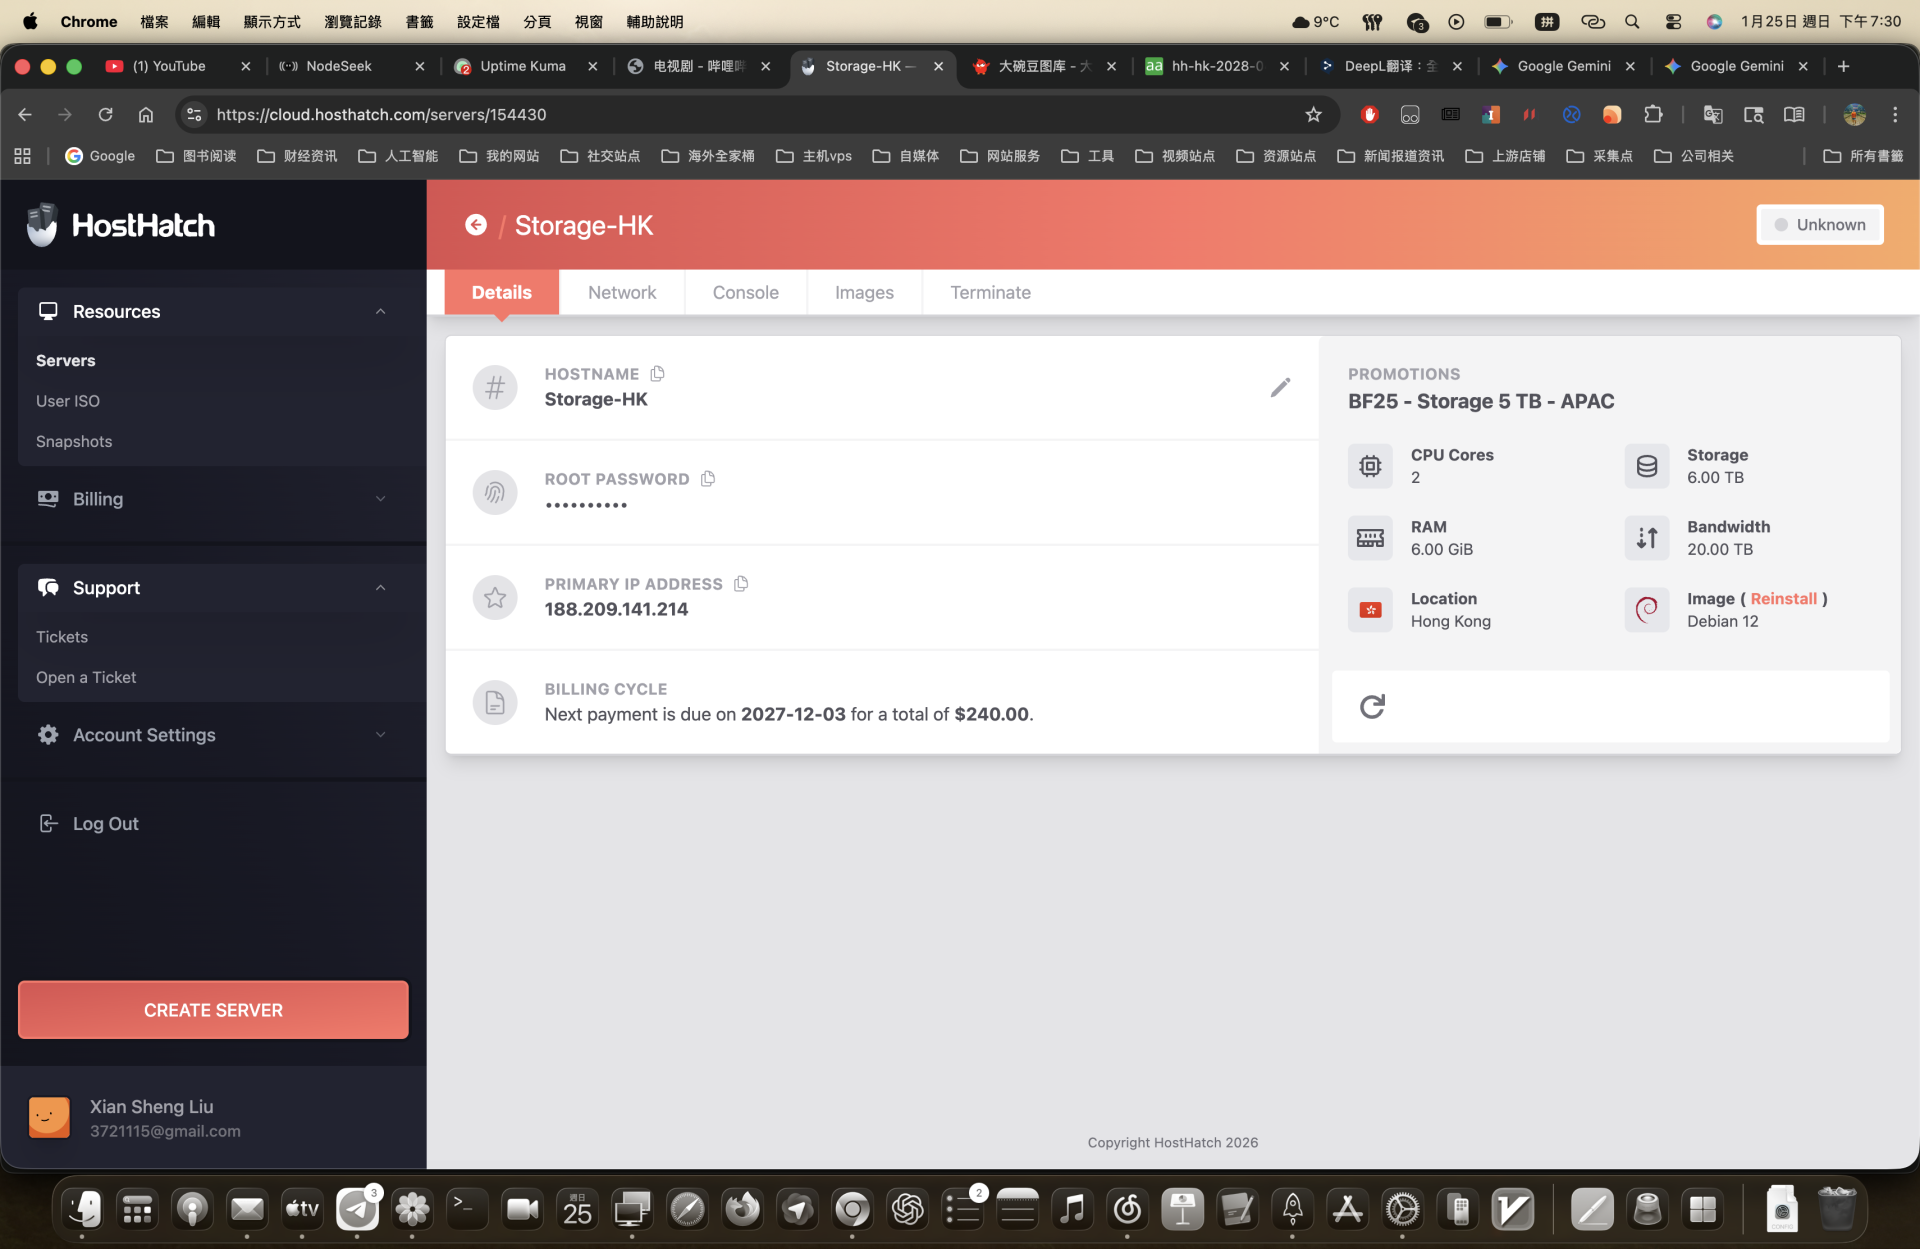
Task: Go to User ISO page
Action: click(68, 401)
